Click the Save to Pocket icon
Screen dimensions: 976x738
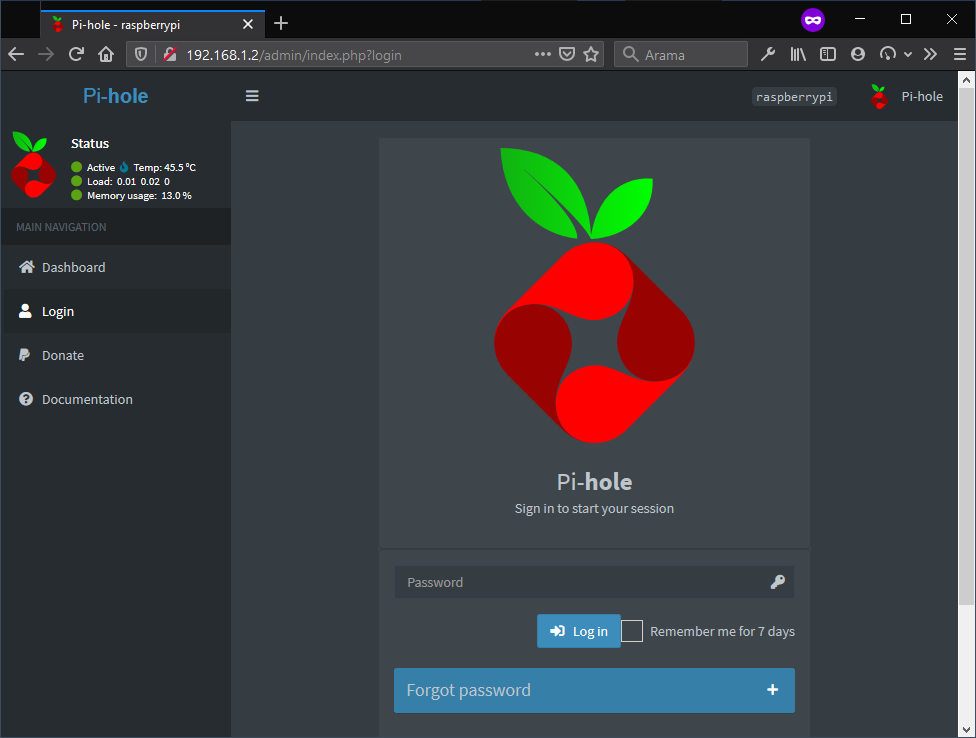566,54
